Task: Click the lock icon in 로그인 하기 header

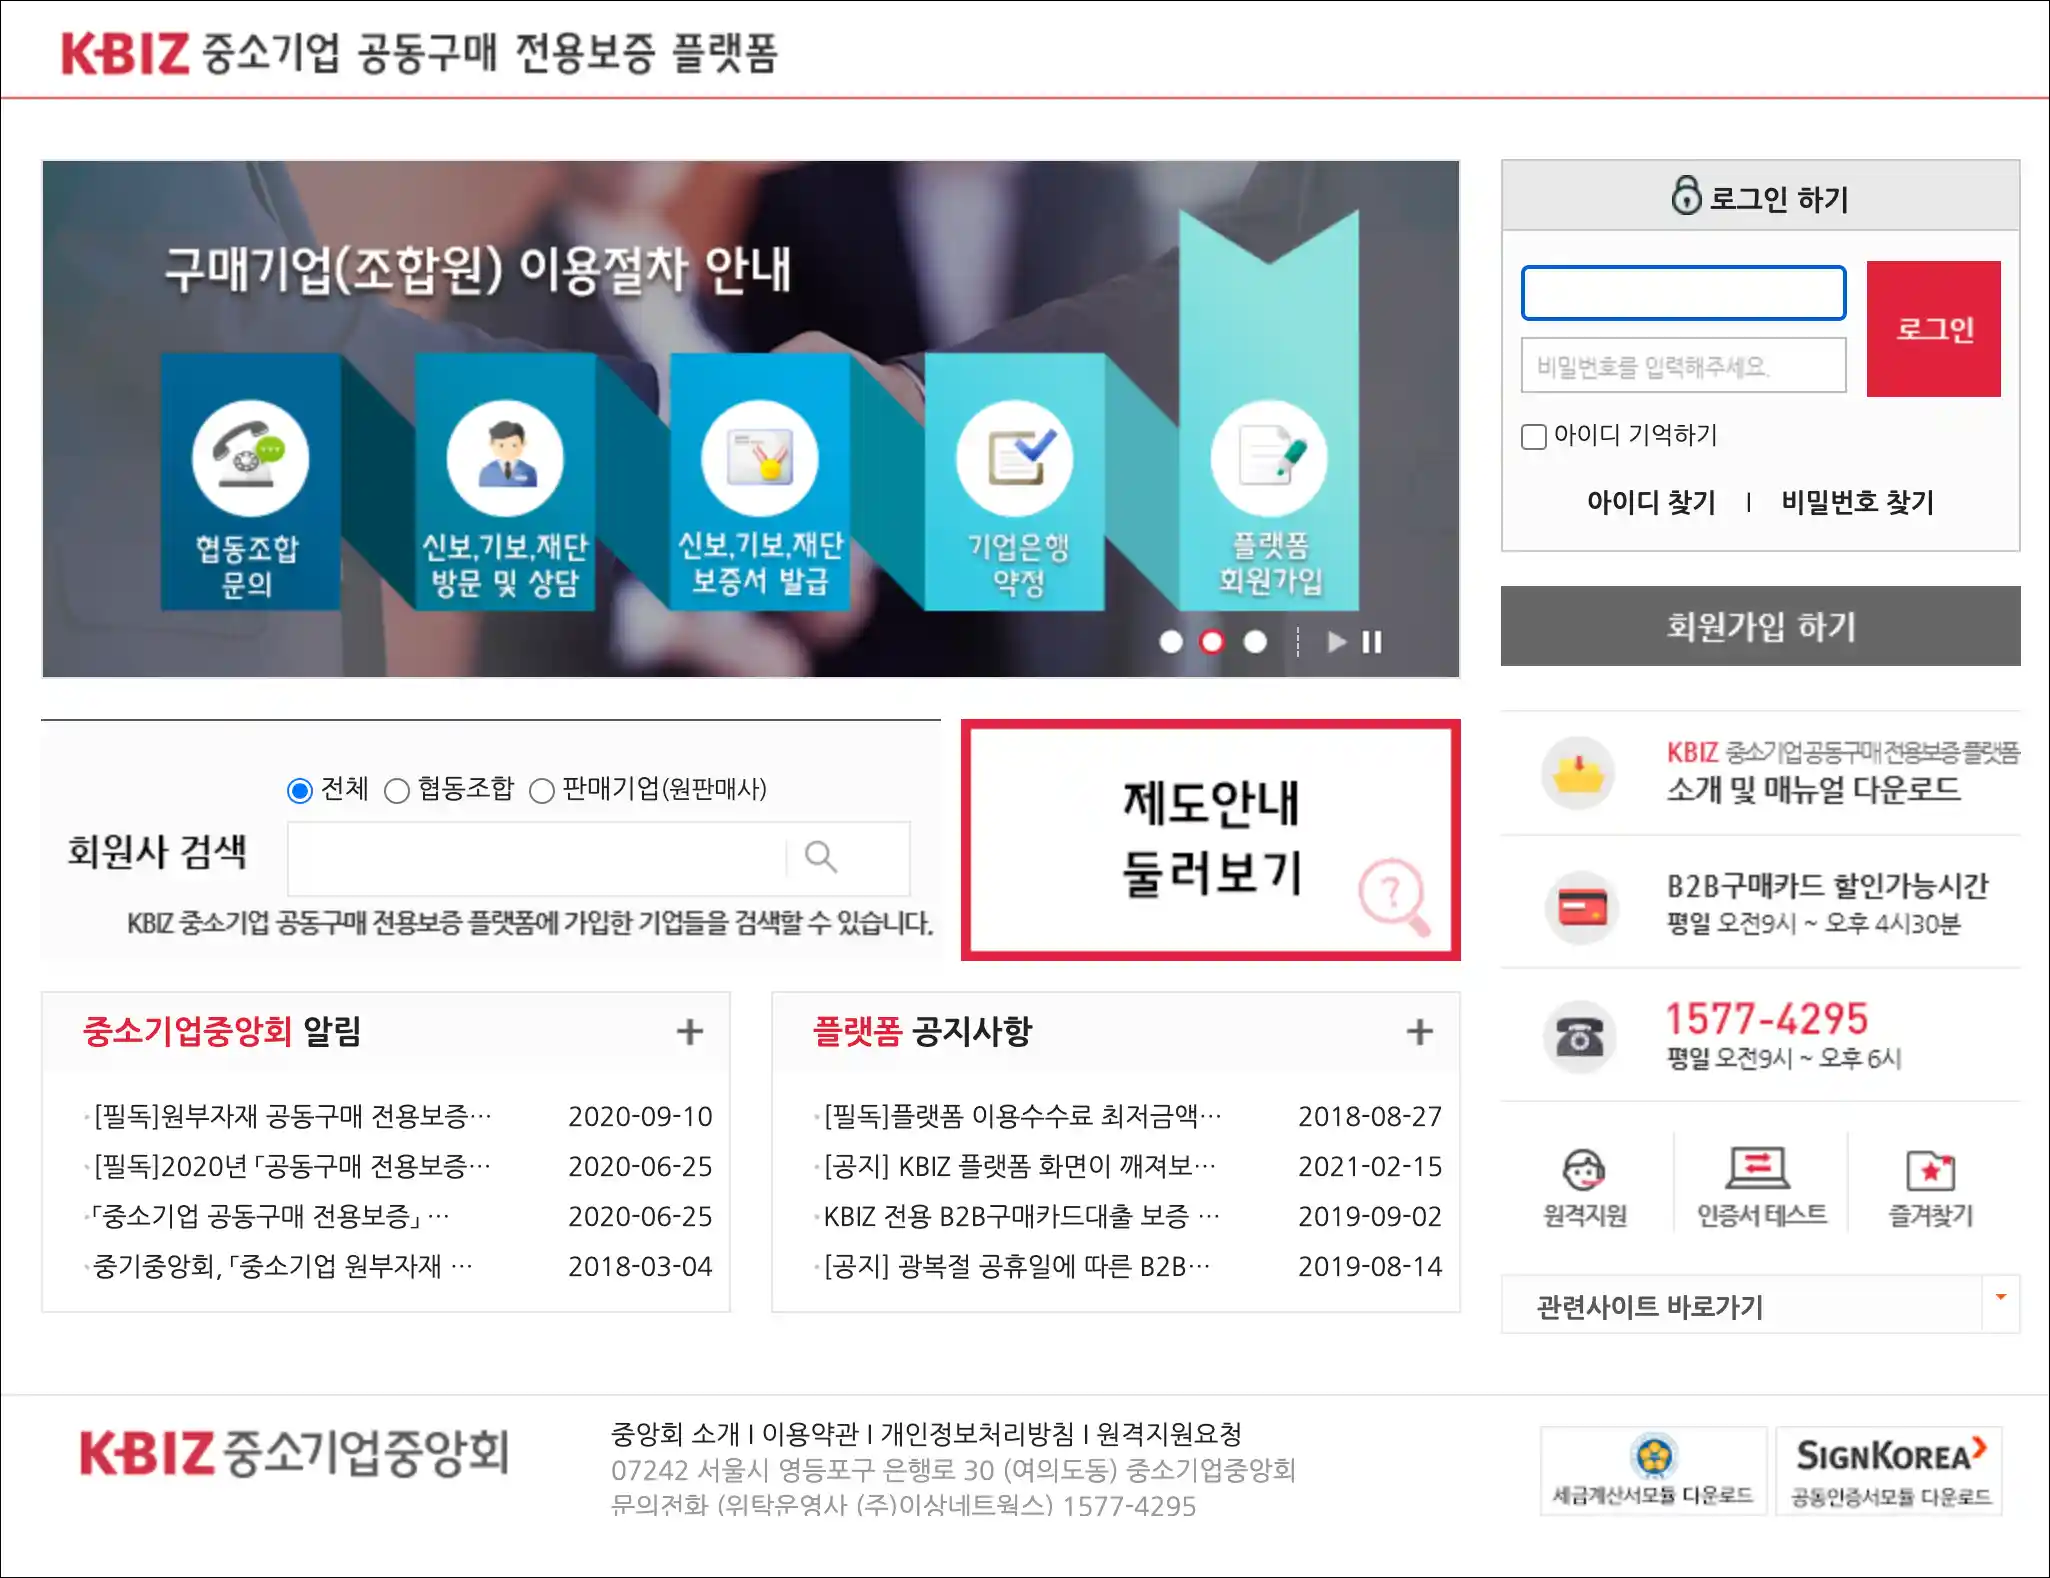Action: (1686, 195)
